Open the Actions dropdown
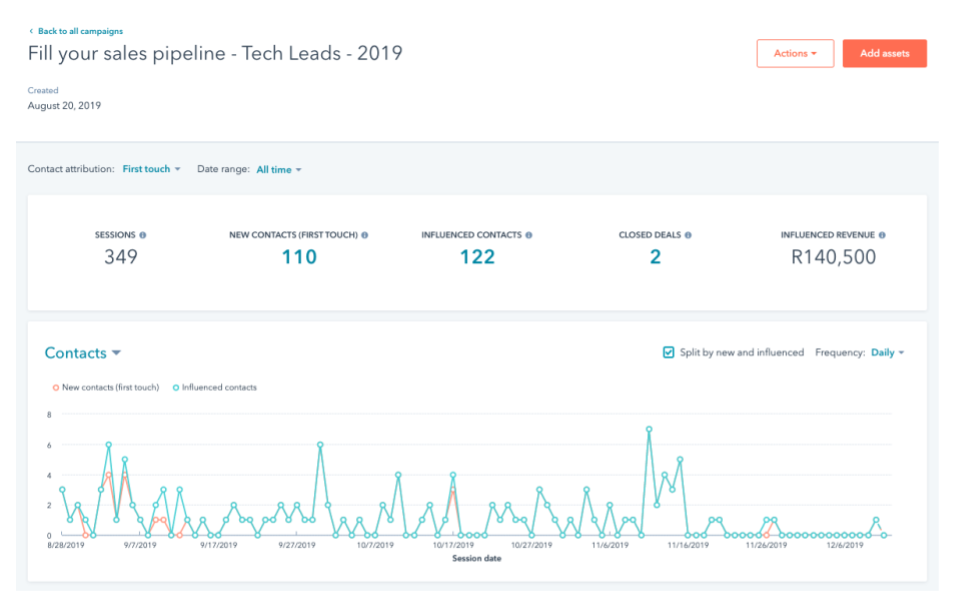The height and width of the screenshot is (600, 960). point(795,53)
